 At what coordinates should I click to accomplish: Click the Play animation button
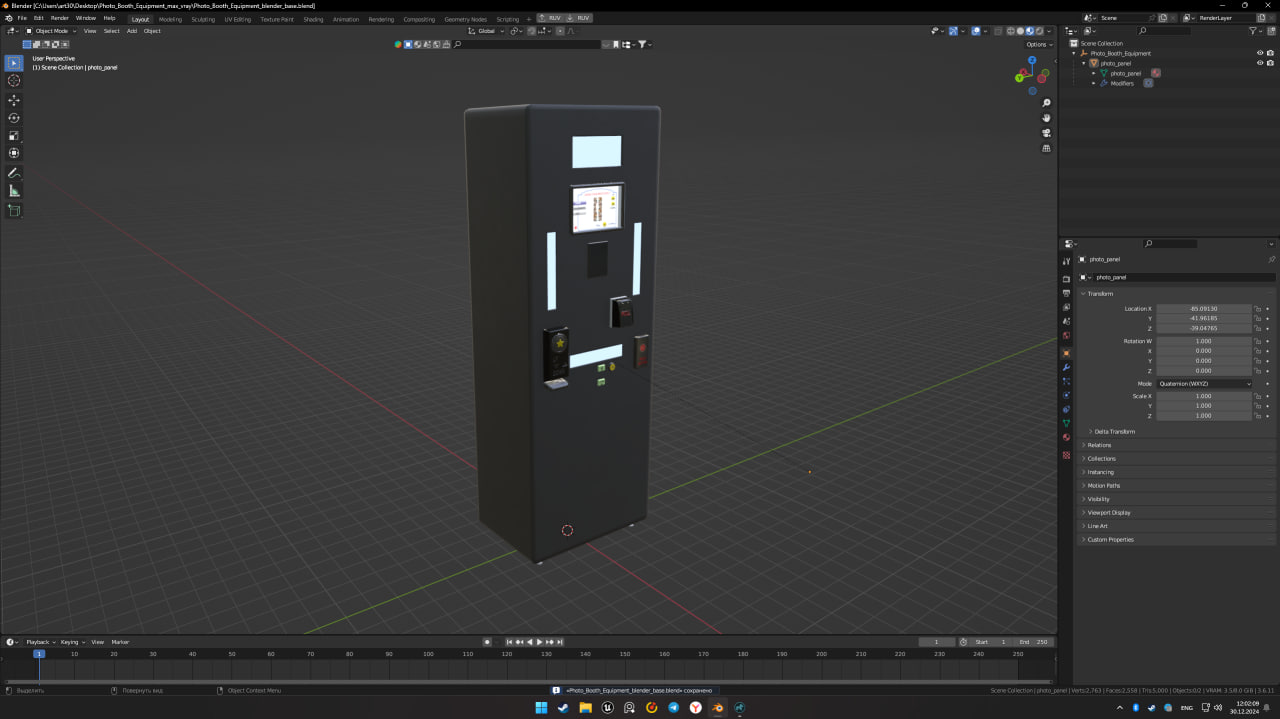pyautogui.click(x=539, y=642)
